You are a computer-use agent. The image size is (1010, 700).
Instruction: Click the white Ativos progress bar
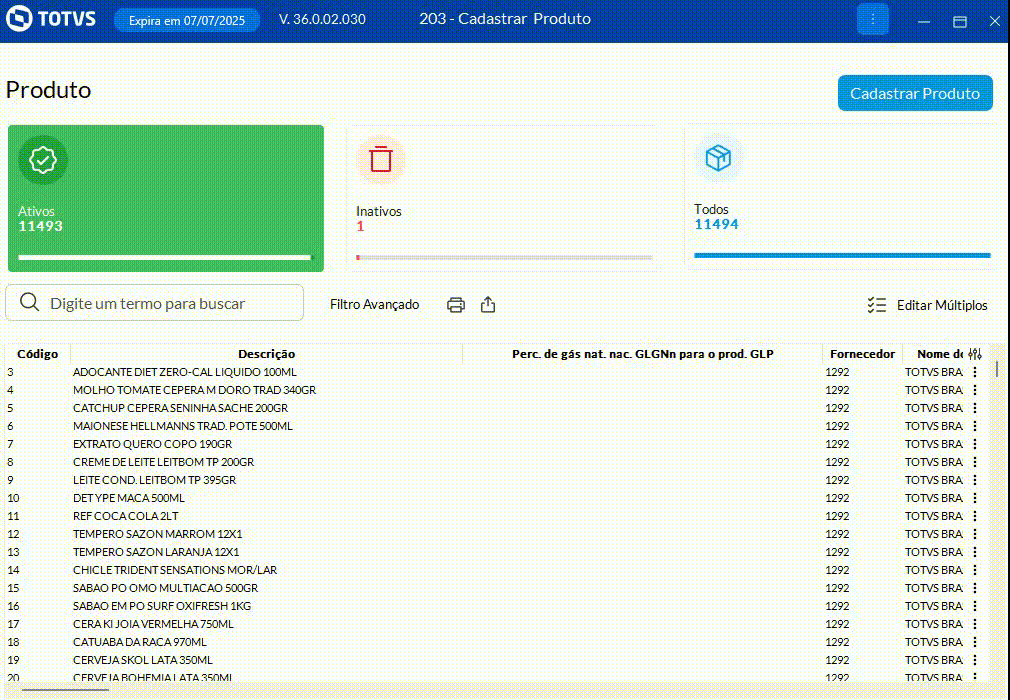pyautogui.click(x=164, y=257)
